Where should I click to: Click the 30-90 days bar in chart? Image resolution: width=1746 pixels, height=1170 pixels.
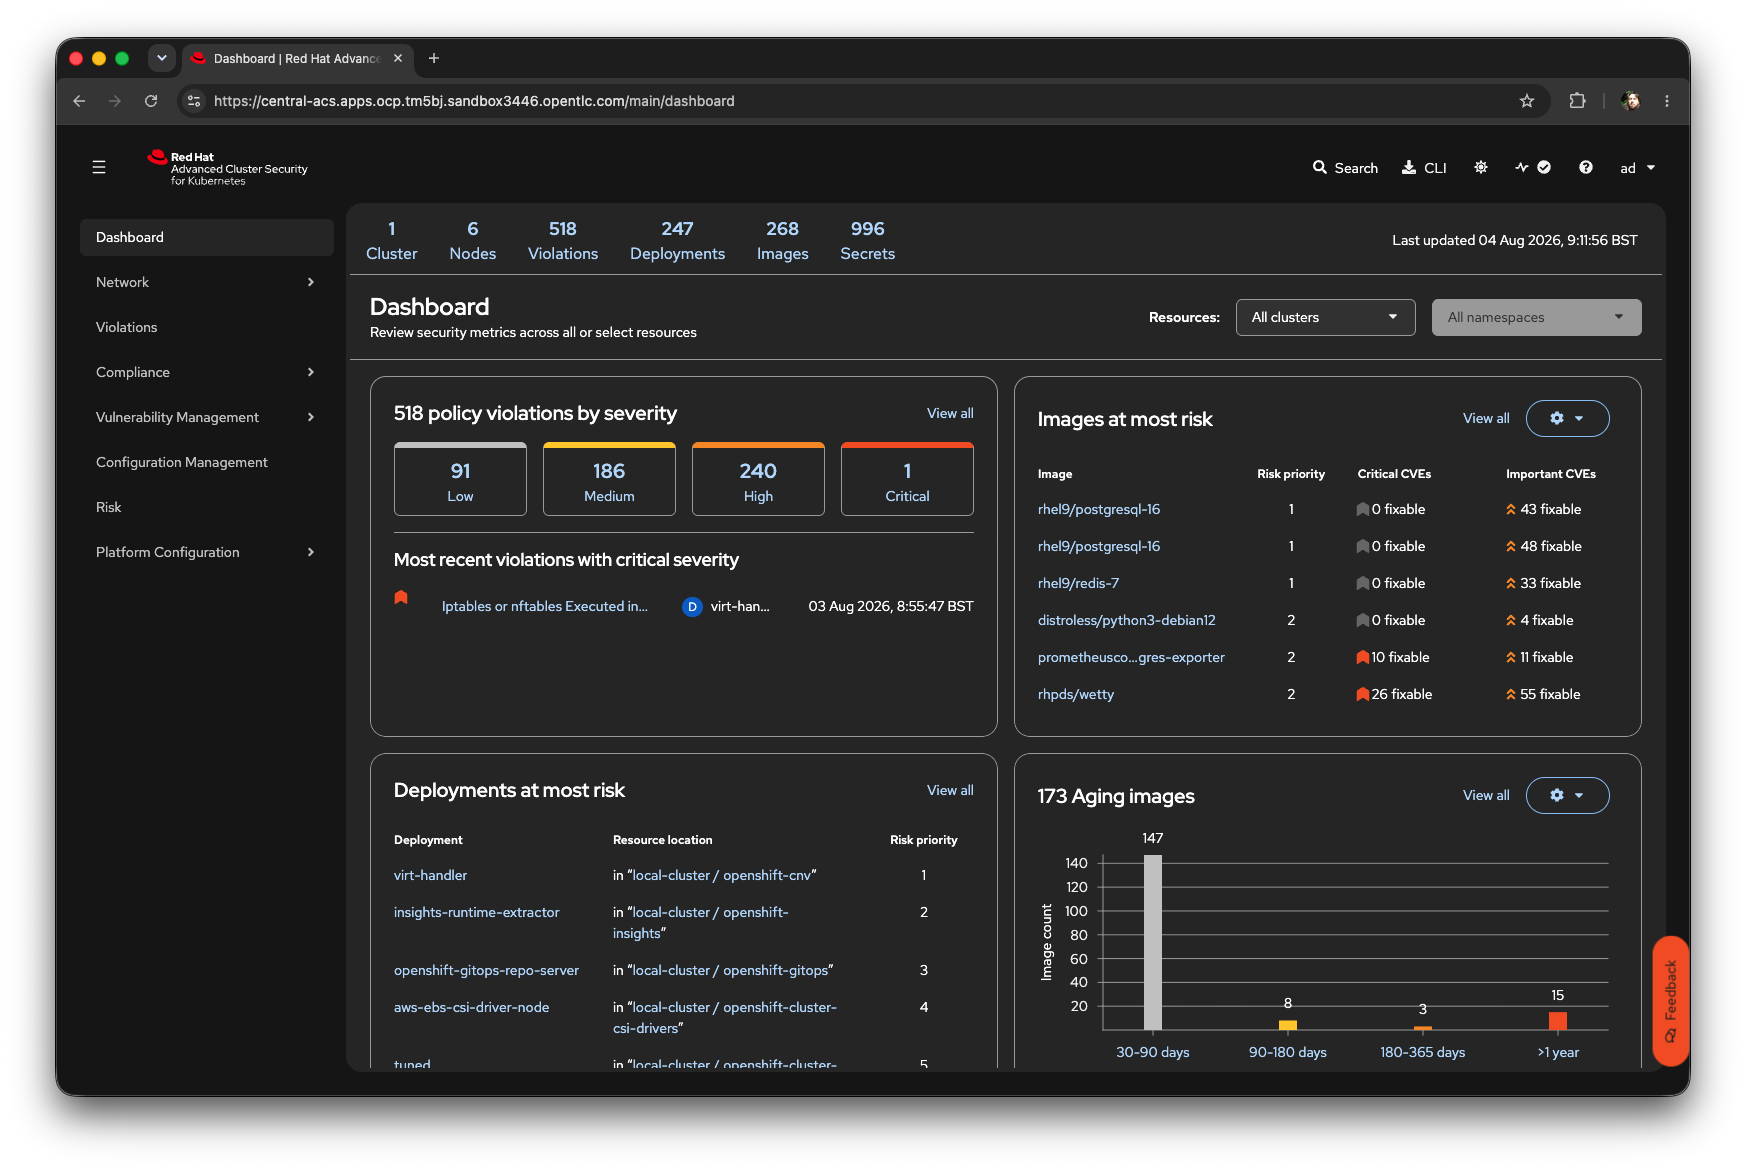[x=1153, y=942]
